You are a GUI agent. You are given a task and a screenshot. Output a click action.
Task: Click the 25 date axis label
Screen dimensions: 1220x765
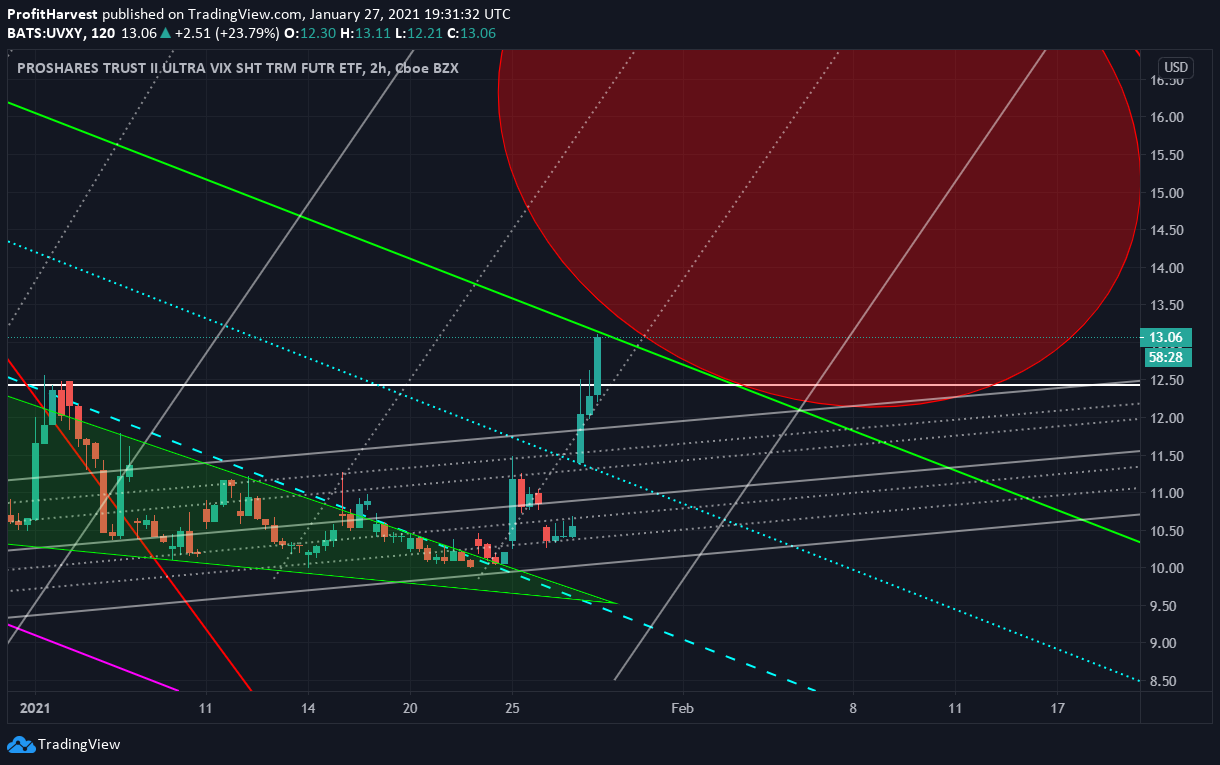coord(512,708)
